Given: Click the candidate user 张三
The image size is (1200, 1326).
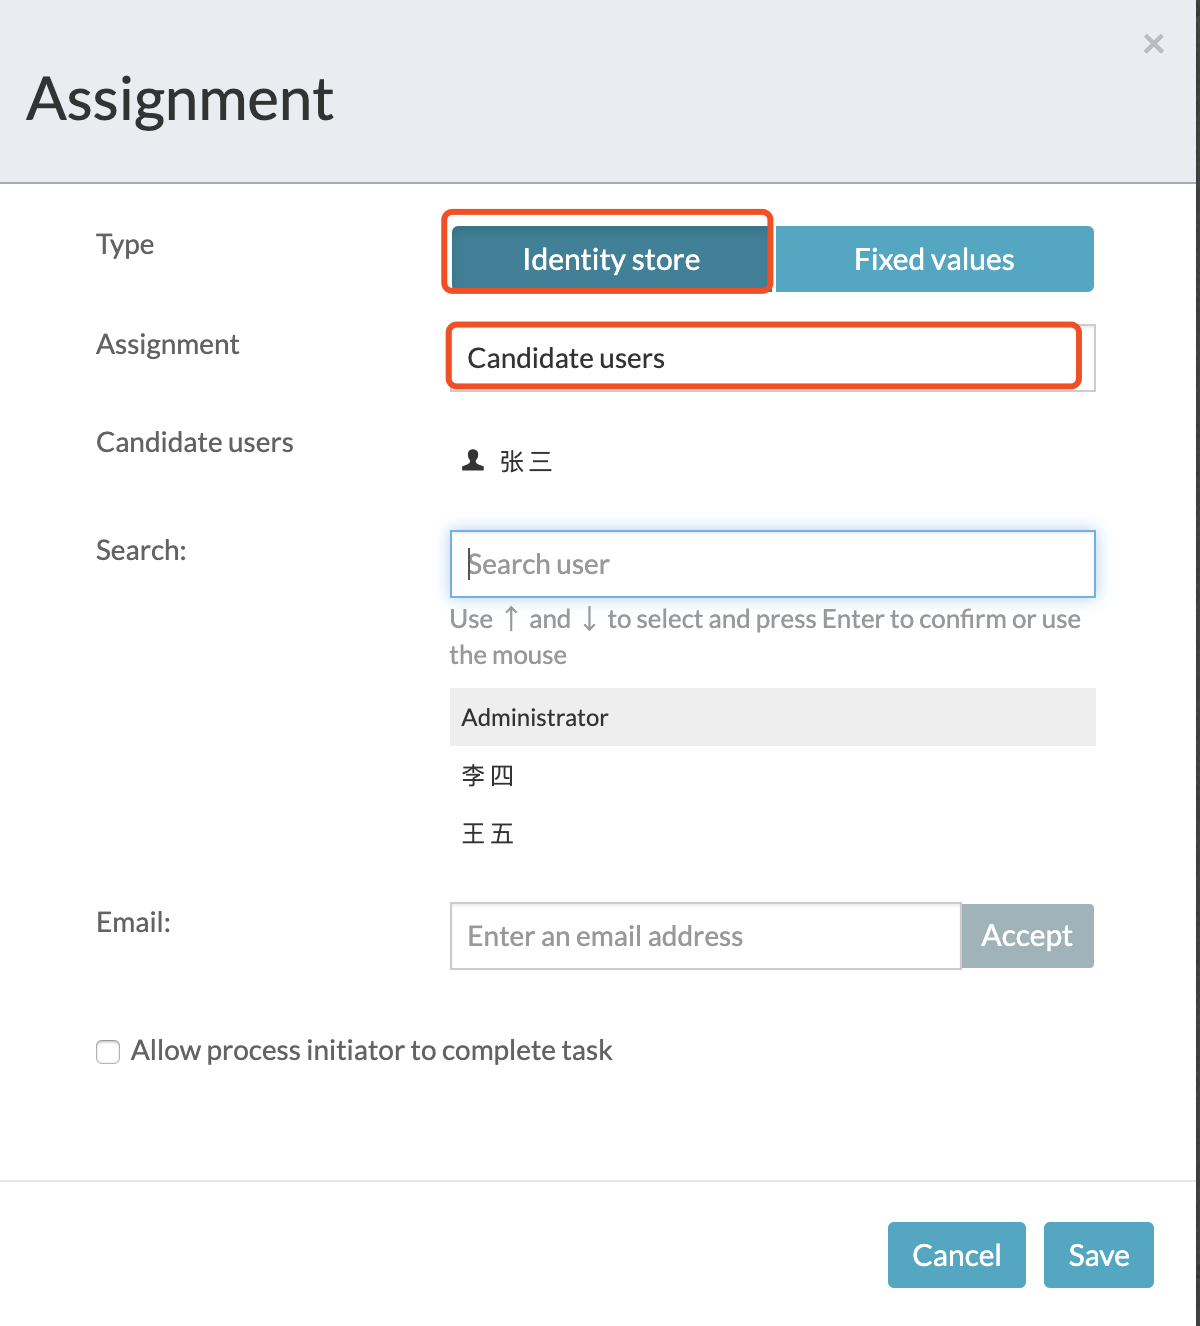Looking at the screenshot, I should click(526, 461).
